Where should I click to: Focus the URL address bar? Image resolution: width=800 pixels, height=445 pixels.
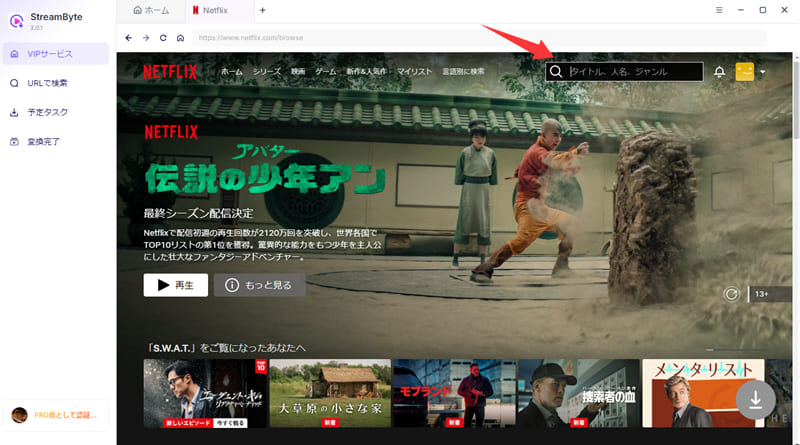coord(480,38)
